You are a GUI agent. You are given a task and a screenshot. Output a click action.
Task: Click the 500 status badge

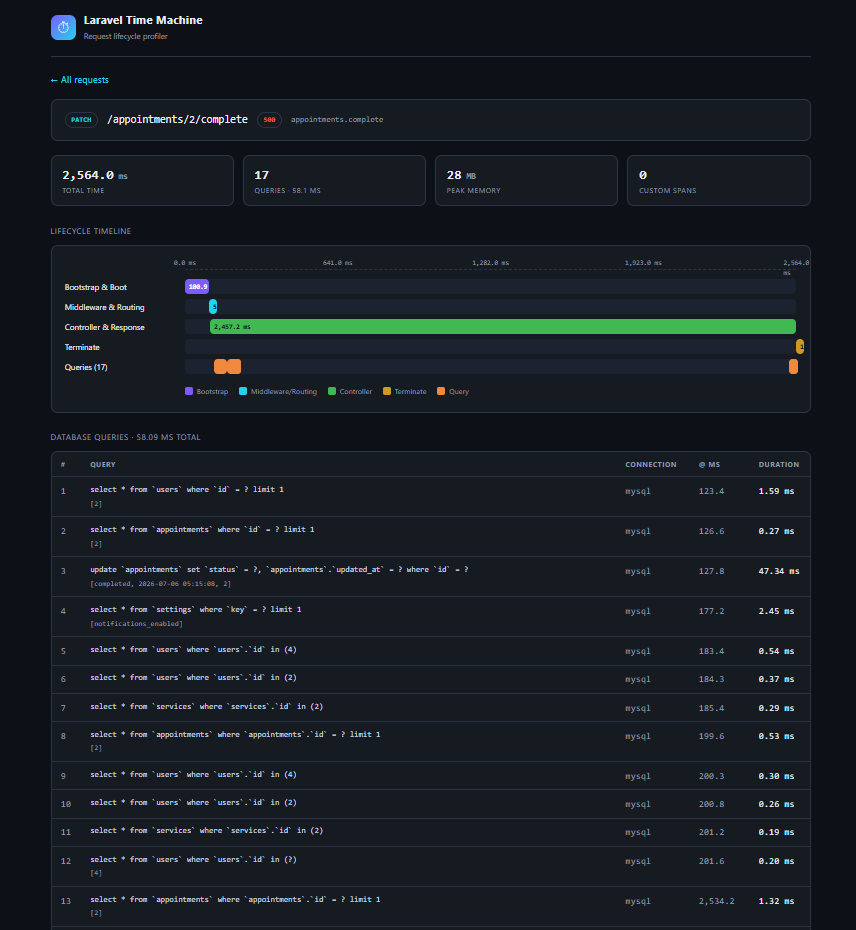coord(269,120)
